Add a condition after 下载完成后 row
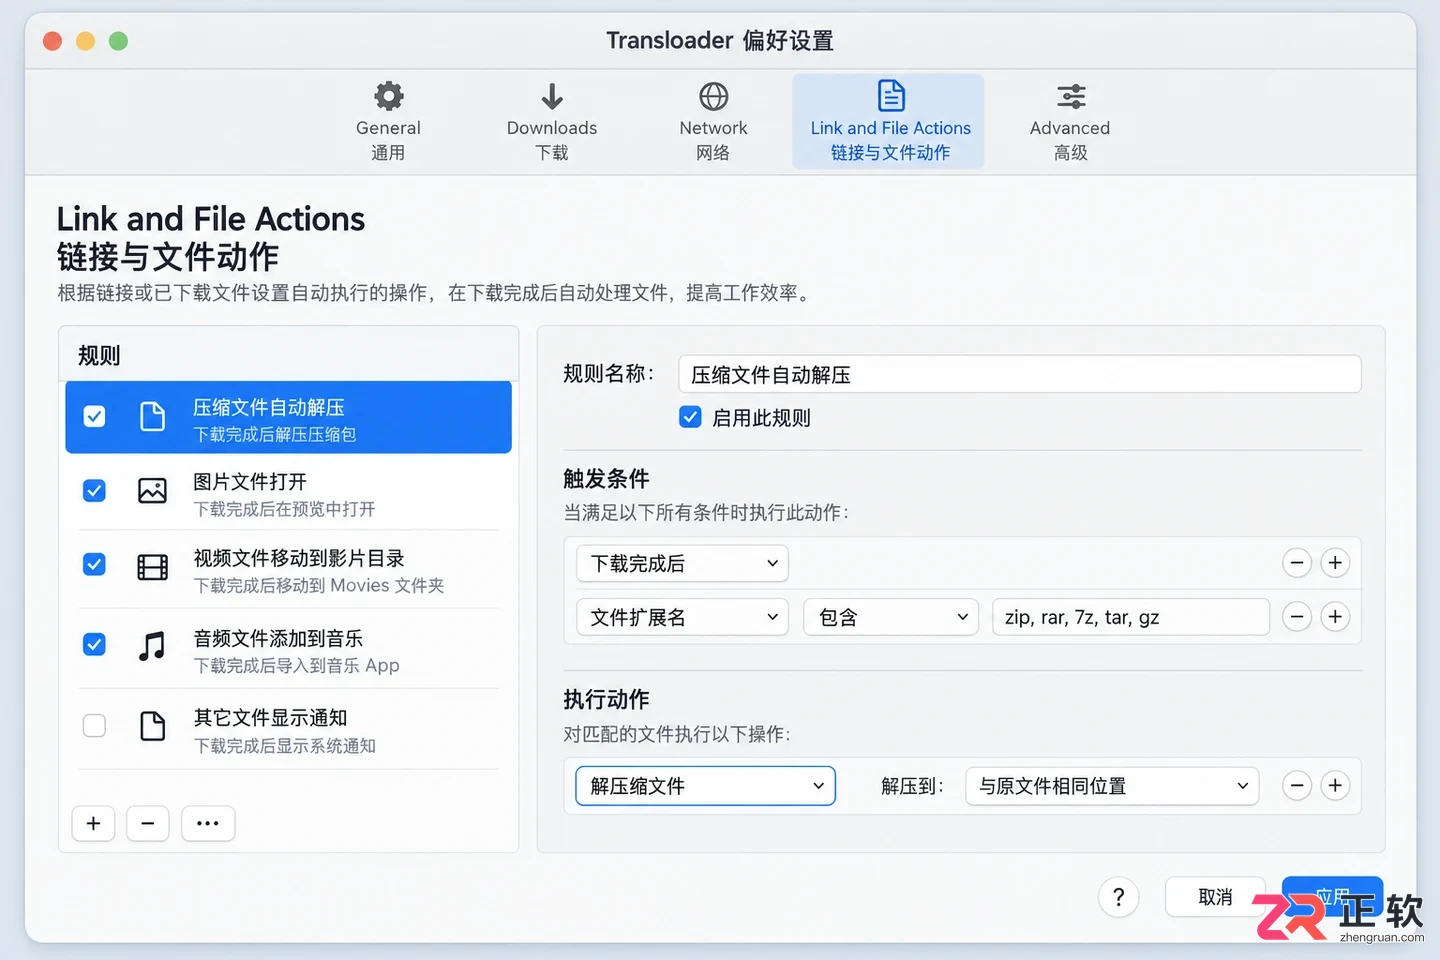 (x=1335, y=563)
